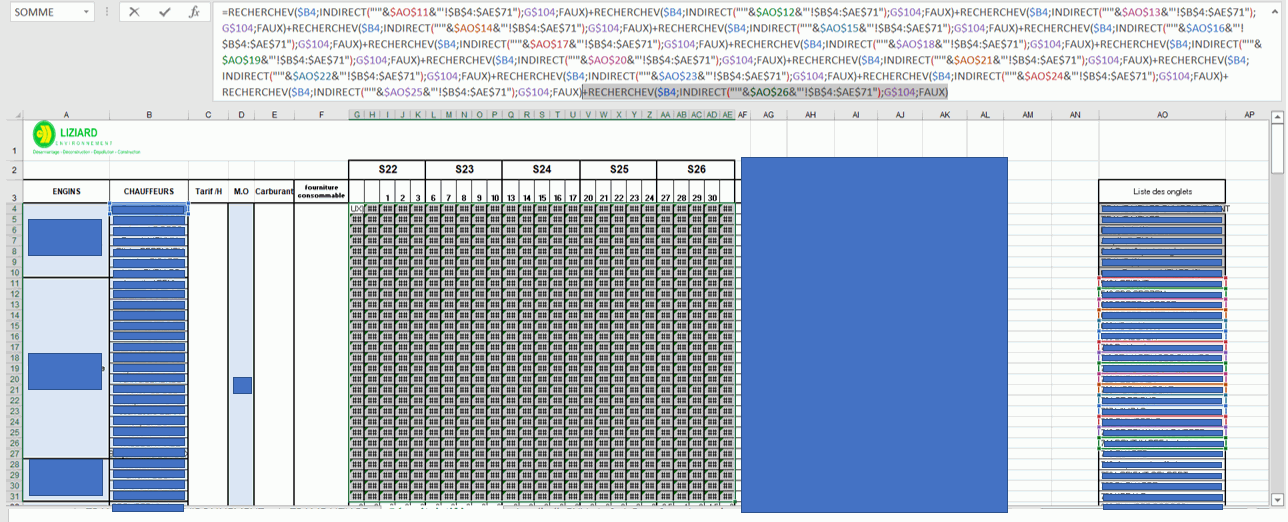Click the ENGINS header cell
Viewport: 1288px width, 522px height.
(66, 191)
